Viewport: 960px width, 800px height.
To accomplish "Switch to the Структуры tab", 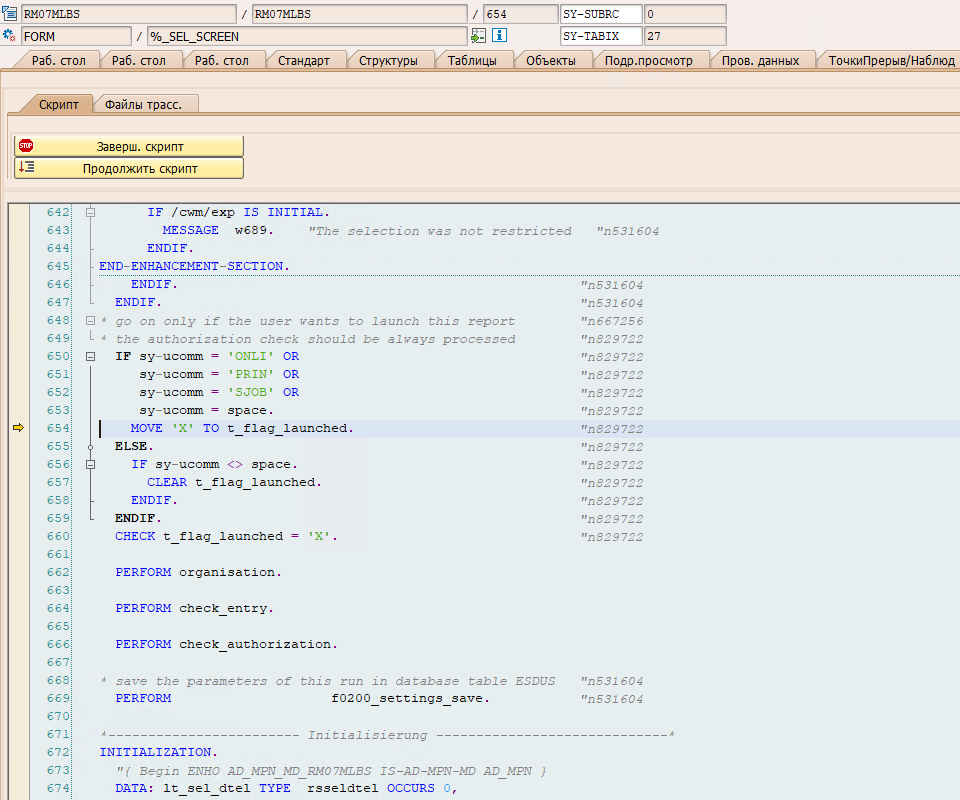I will click(388, 60).
